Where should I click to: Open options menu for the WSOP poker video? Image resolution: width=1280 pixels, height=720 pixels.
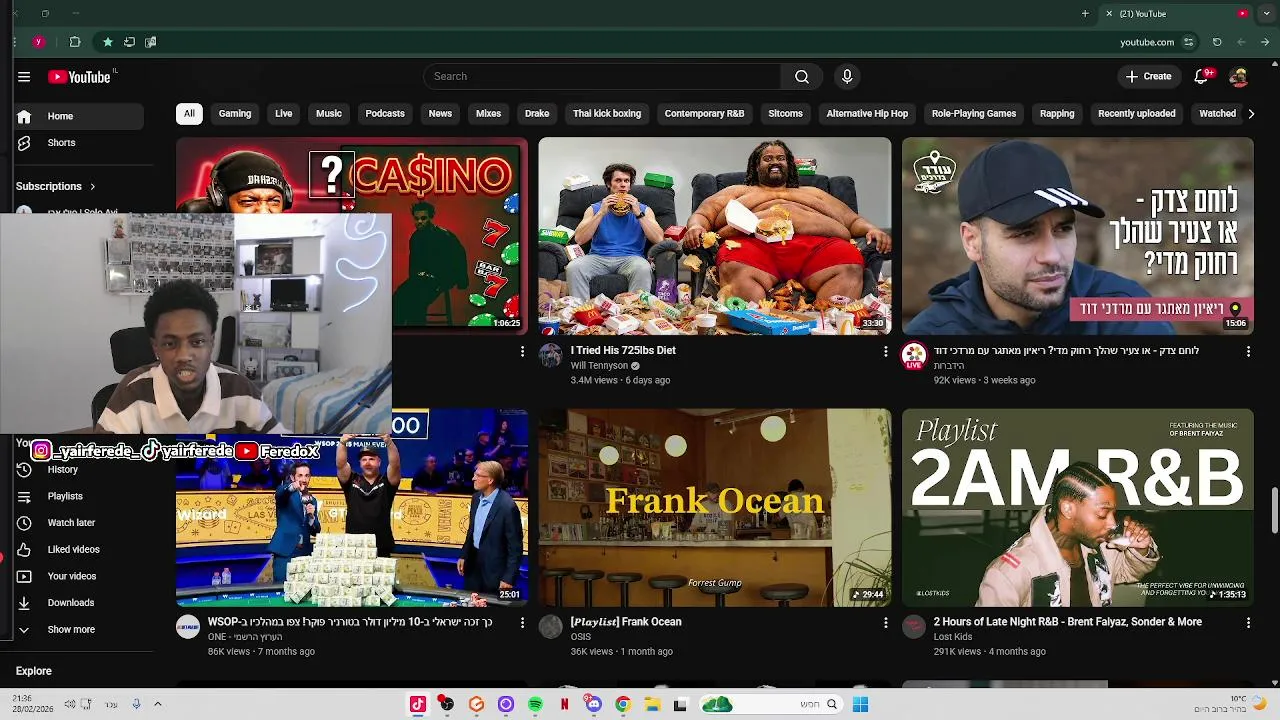coord(522,623)
